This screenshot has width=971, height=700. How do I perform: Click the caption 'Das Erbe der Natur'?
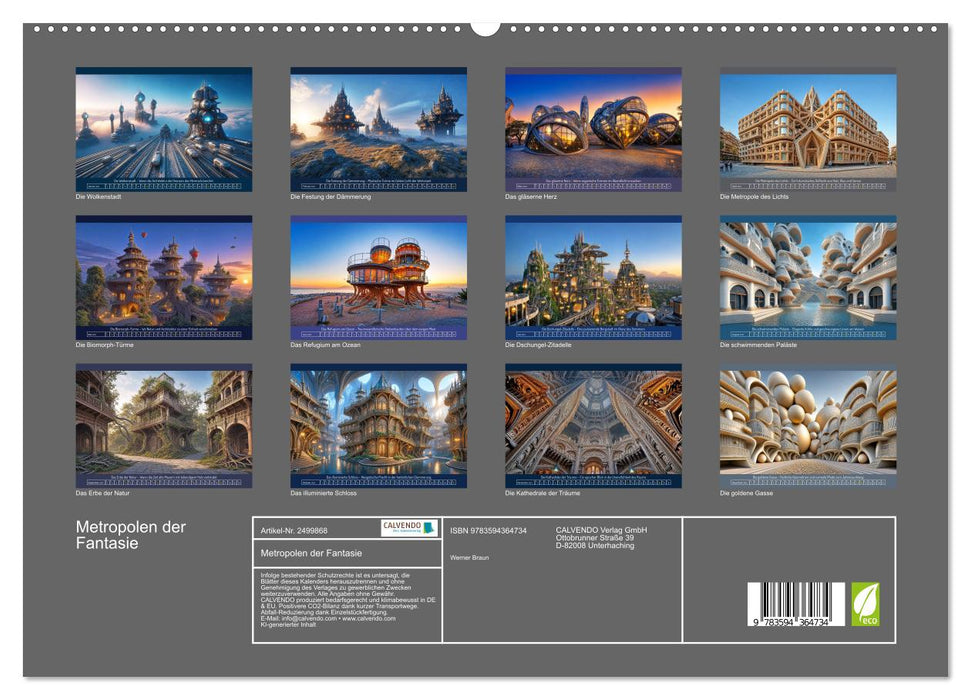coord(103,493)
